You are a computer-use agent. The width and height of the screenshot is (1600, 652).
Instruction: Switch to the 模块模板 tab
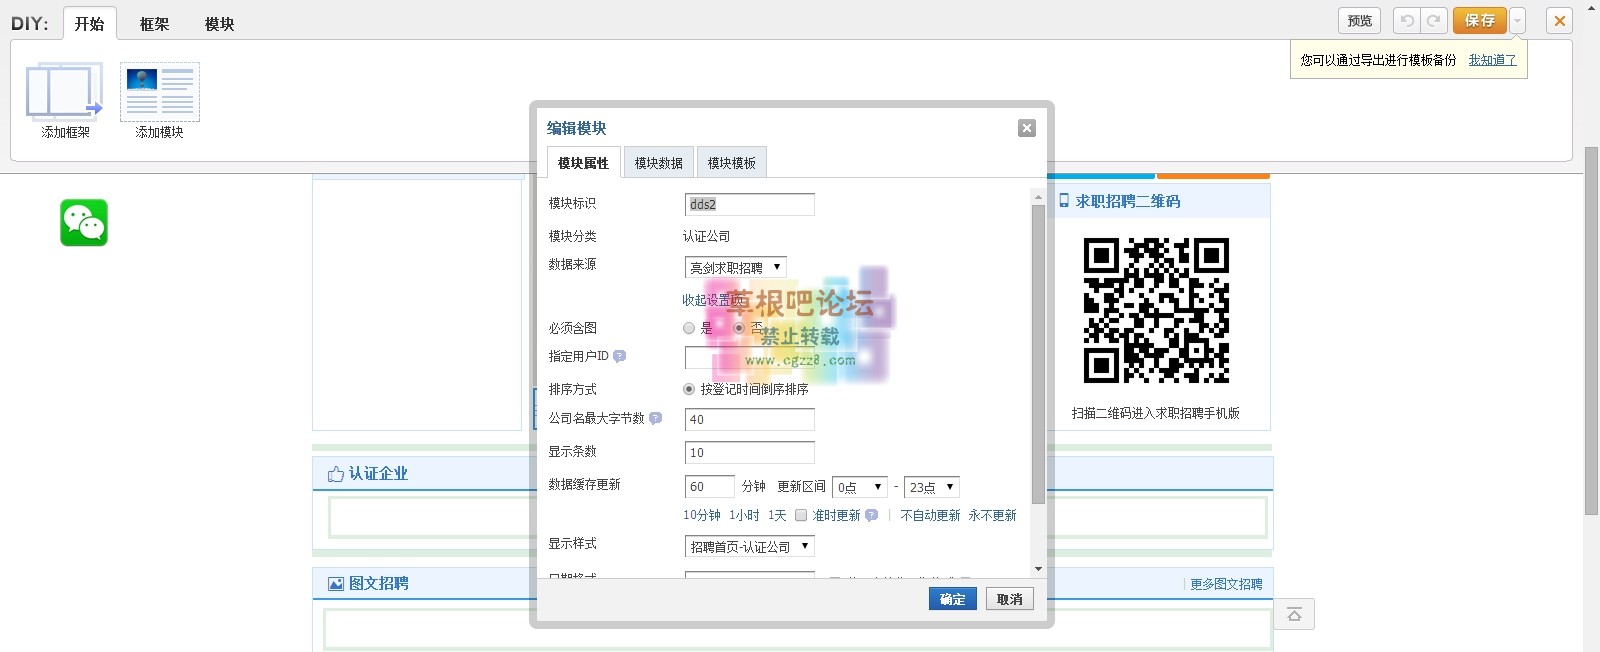[731, 163]
